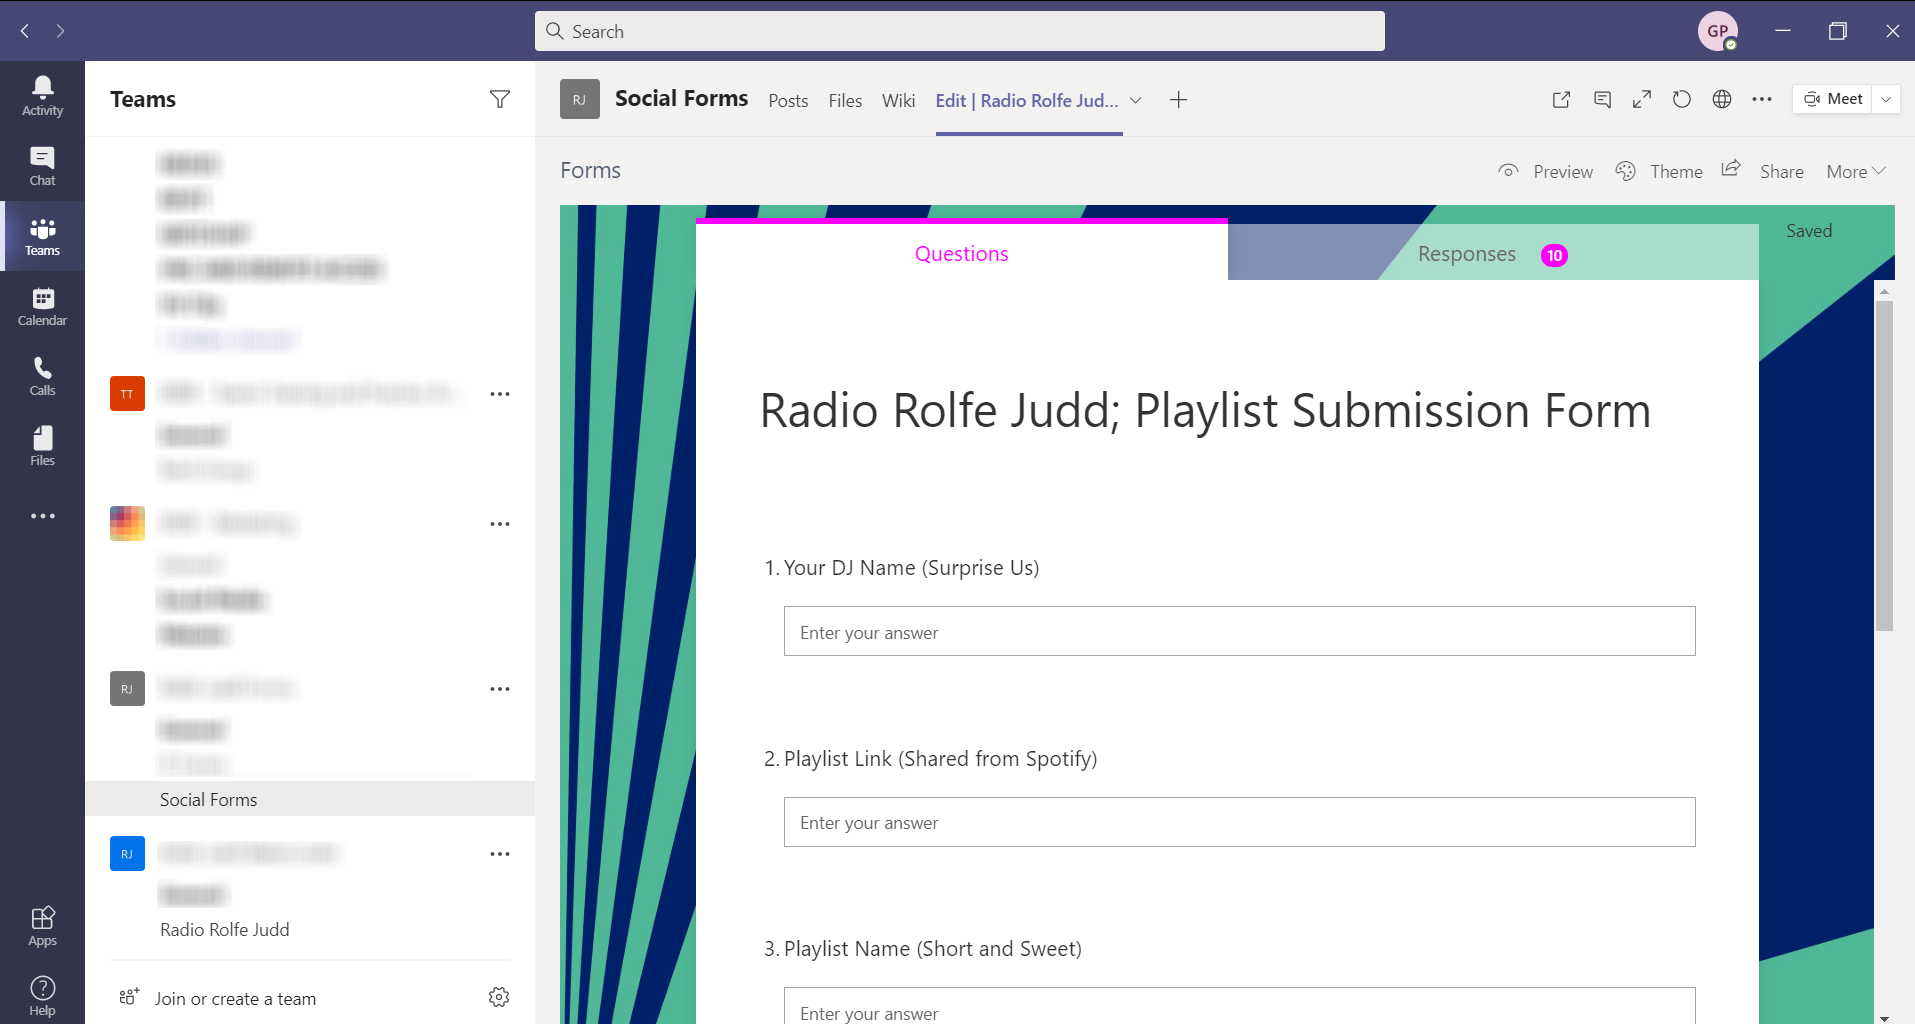View the Responses tab
This screenshot has width=1915, height=1024.
click(1492, 254)
